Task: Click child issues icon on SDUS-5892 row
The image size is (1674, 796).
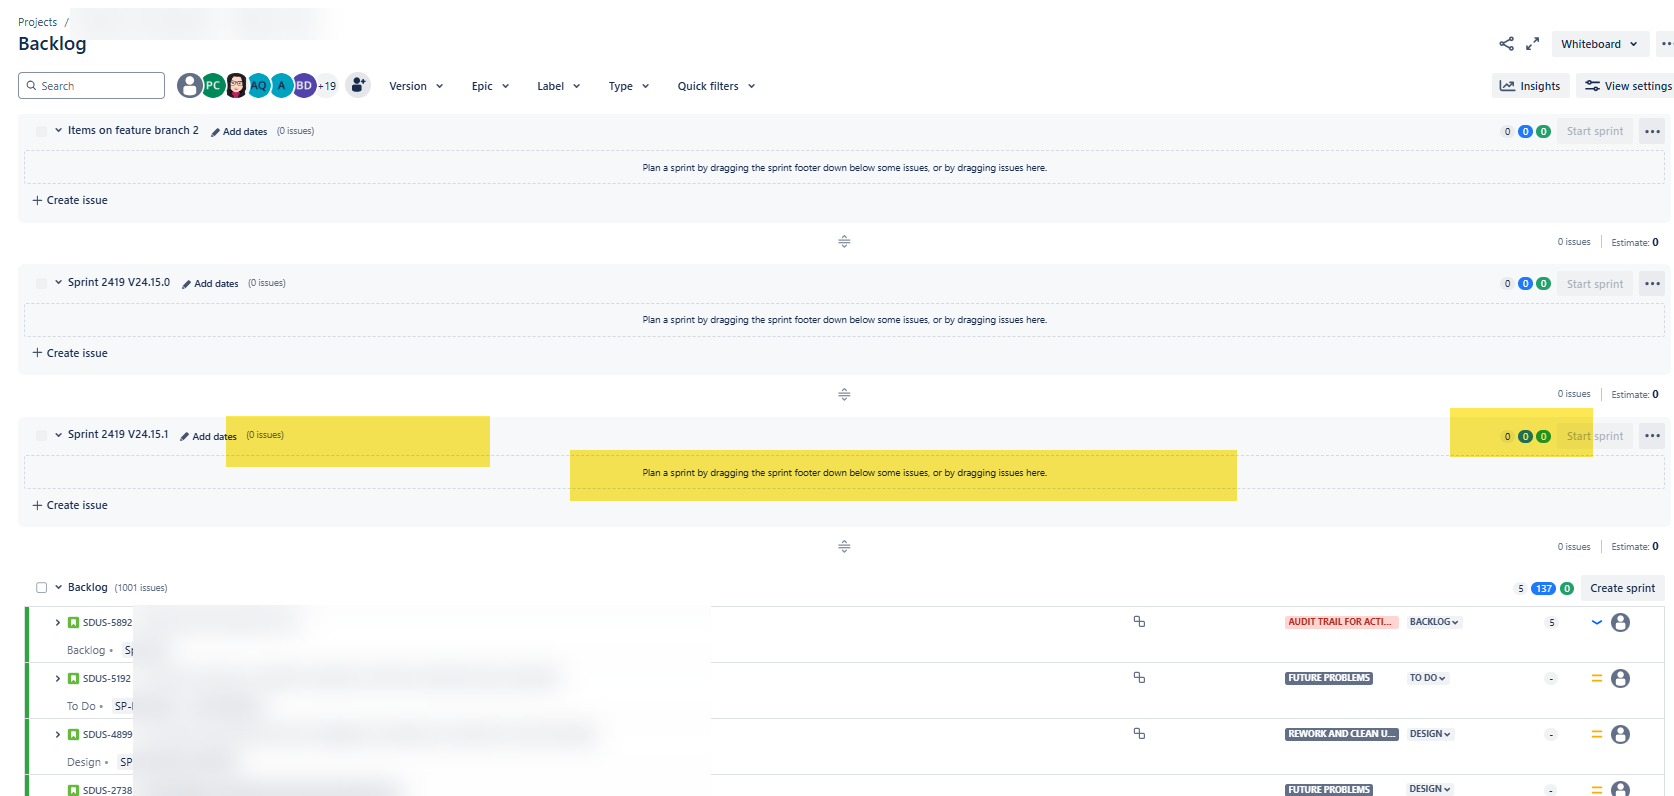Action: tap(1139, 622)
